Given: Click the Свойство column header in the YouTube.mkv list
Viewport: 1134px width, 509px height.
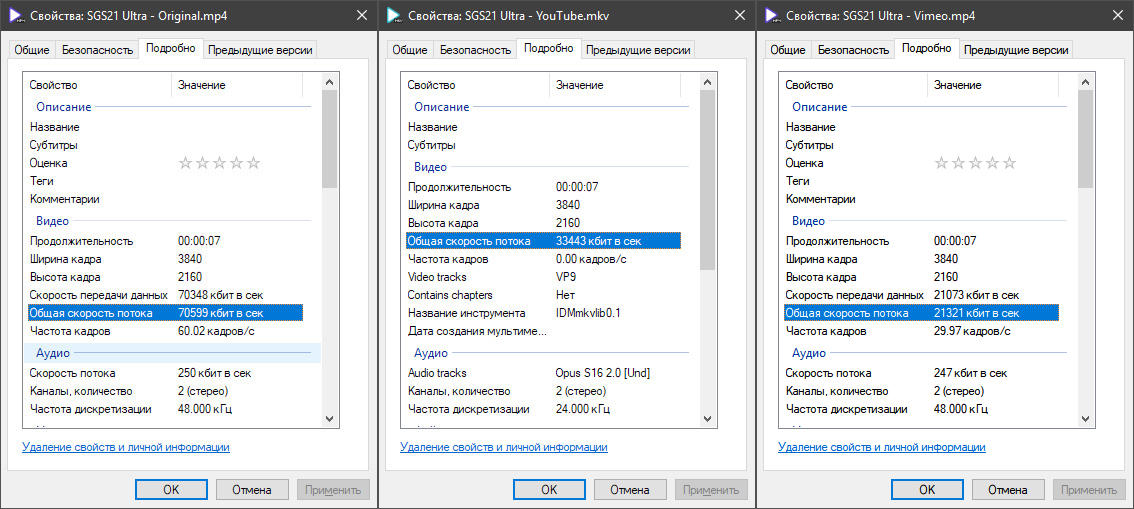Looking at the screenshot, I should [x=430, y=85].
